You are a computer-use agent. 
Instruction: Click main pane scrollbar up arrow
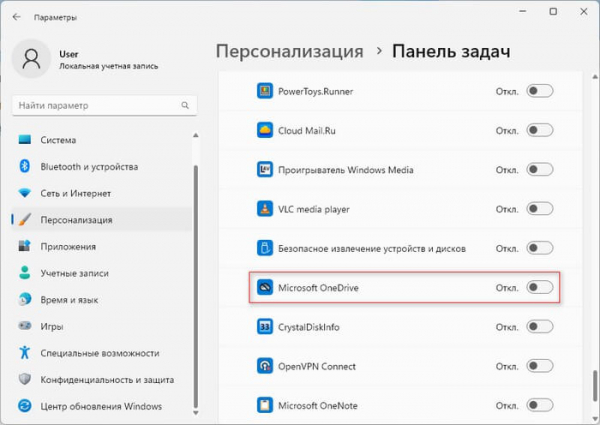click(x=595, y=77)
